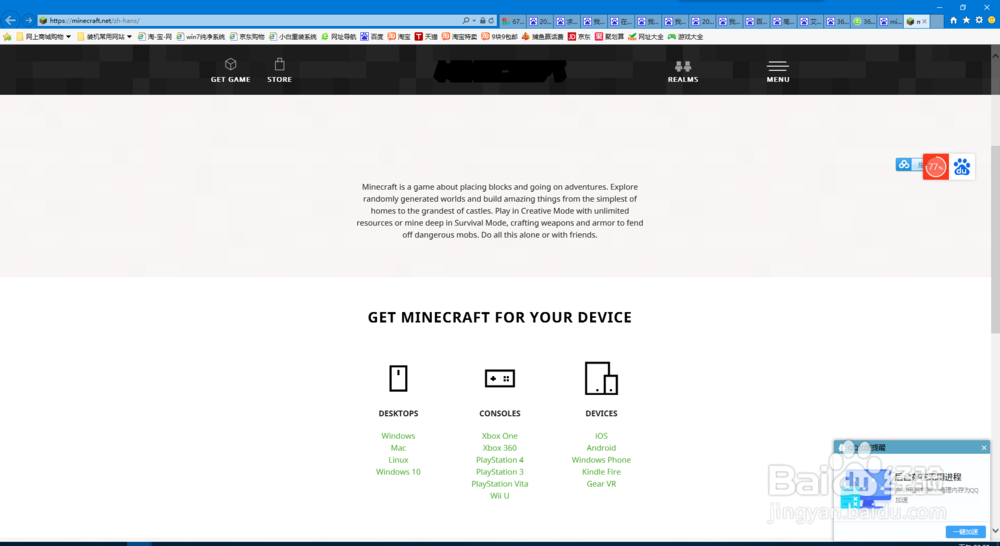The width and height of the screenshot is (1000, 546).
Task: Switch to the tab labeled mi...
Action: tap(890, 21)
